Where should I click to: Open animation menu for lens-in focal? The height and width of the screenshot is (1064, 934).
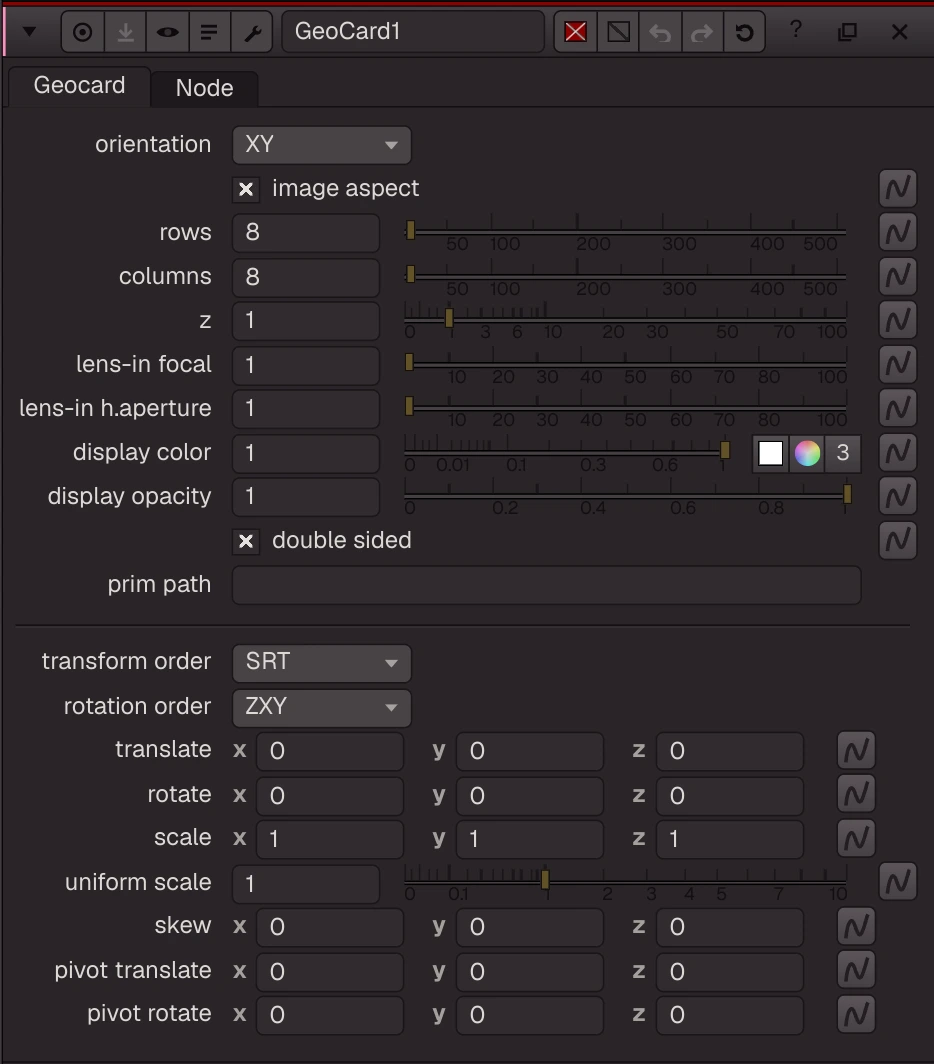pos(898,364)
